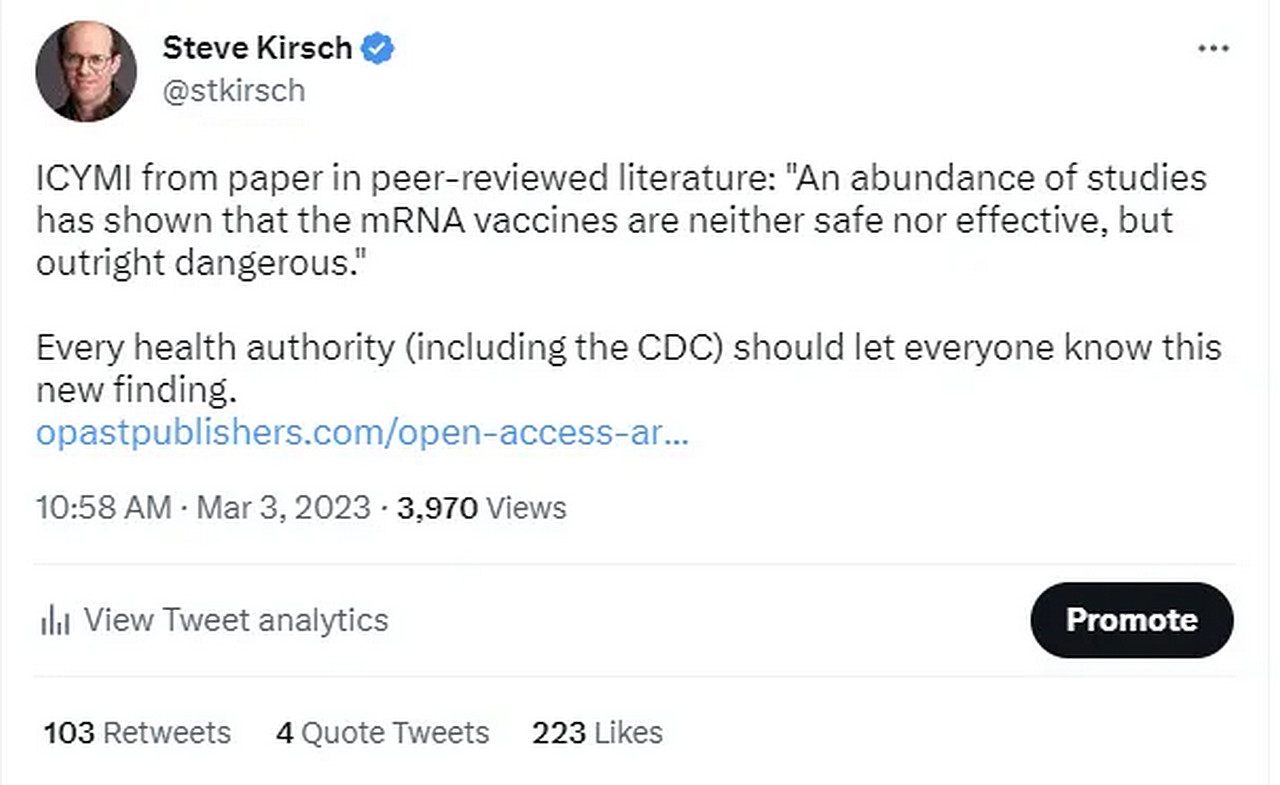
Task: Open the 4 Quote Tweets list
Action: [383, 733]
